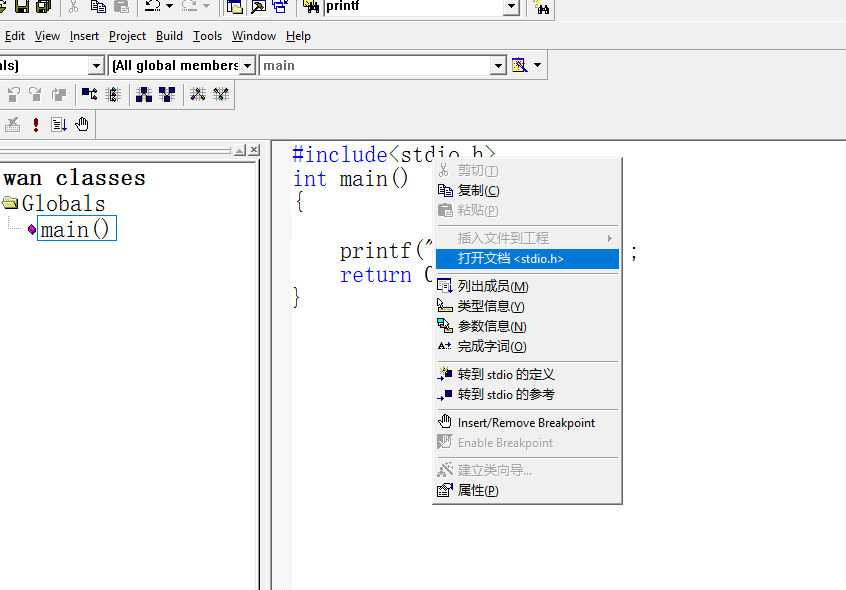Click the Undo arrow icon
This screenshot has height=590, width=846.
(x=152, y=7)
